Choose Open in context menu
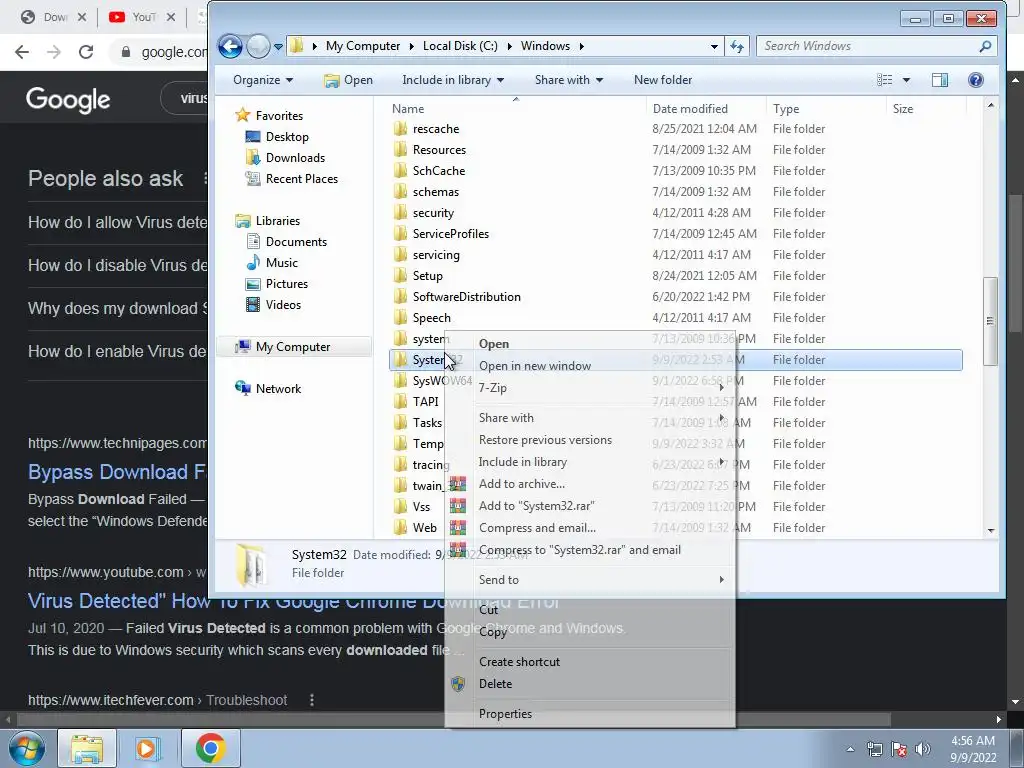The height and width of the screenshot is (768, 1024). (x=589, y=344)
